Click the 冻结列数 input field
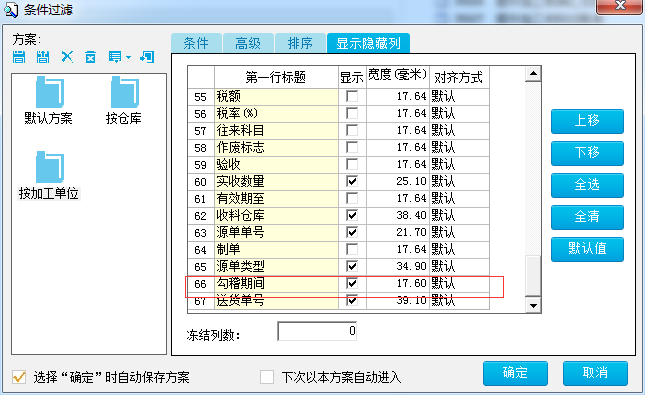Screen dimensions: 645x395 tap(317, 331)
